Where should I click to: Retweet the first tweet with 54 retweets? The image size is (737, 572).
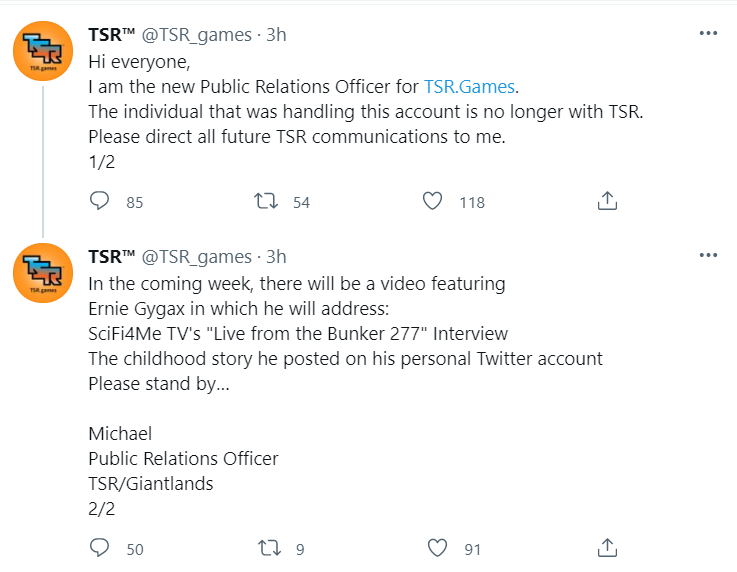[x=266, y=202]
